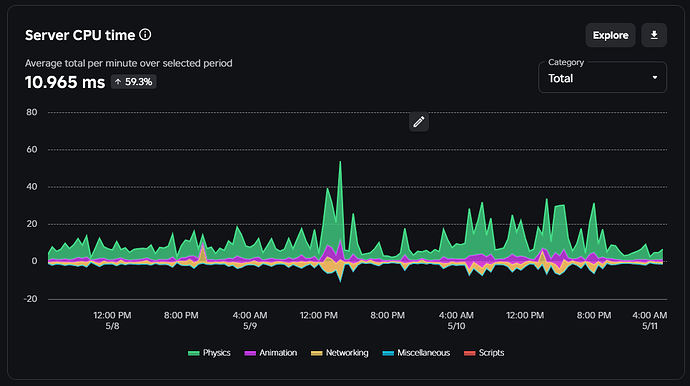Open the Explore view

pyautogui.click(x=610, y=35)
